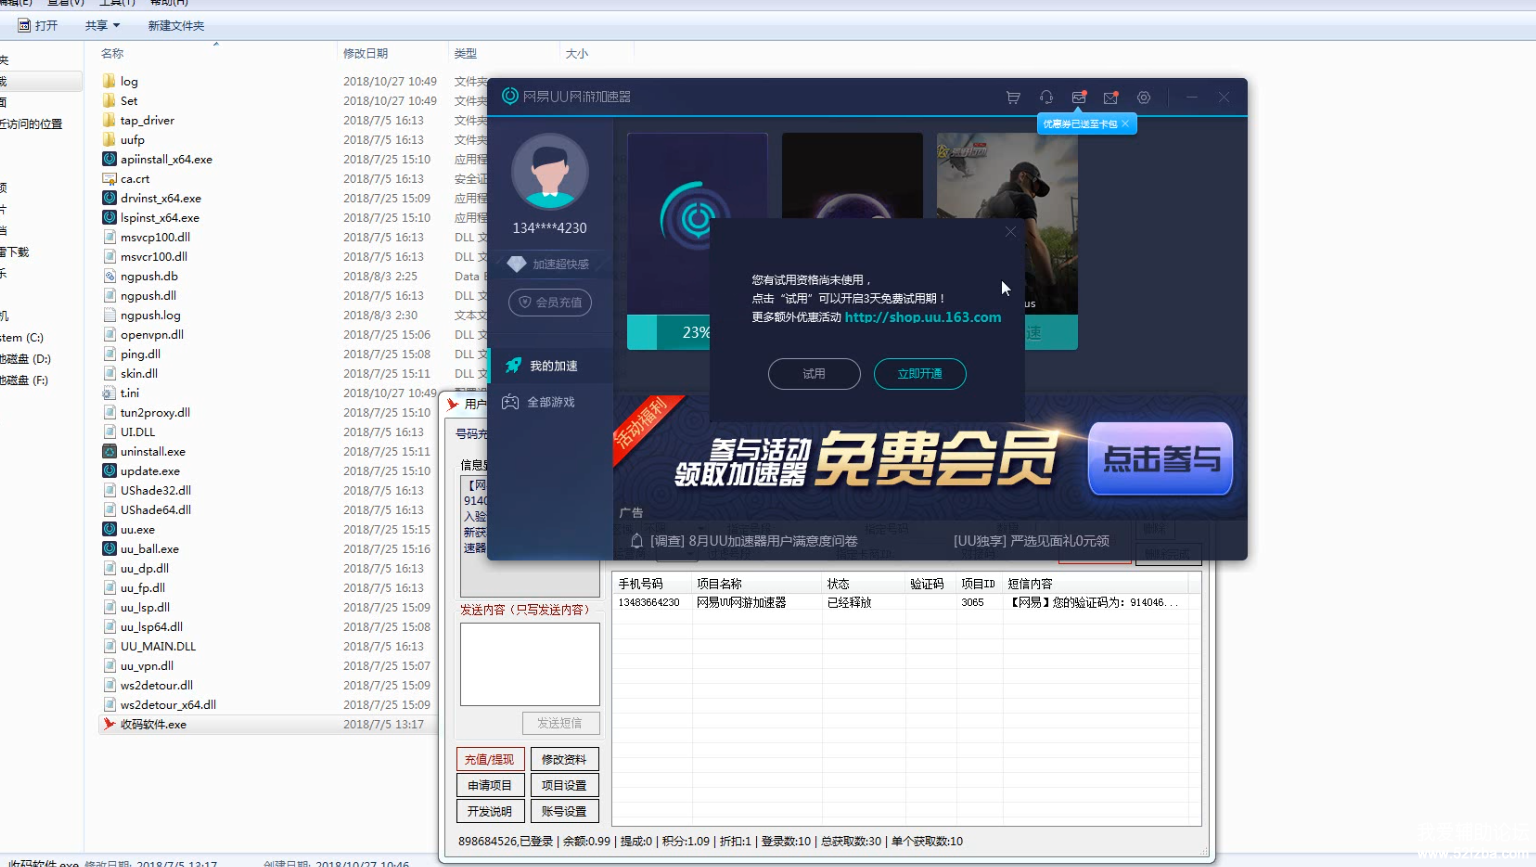Open the 8月UU加速器用户满意度问卷 survey link

754,541
